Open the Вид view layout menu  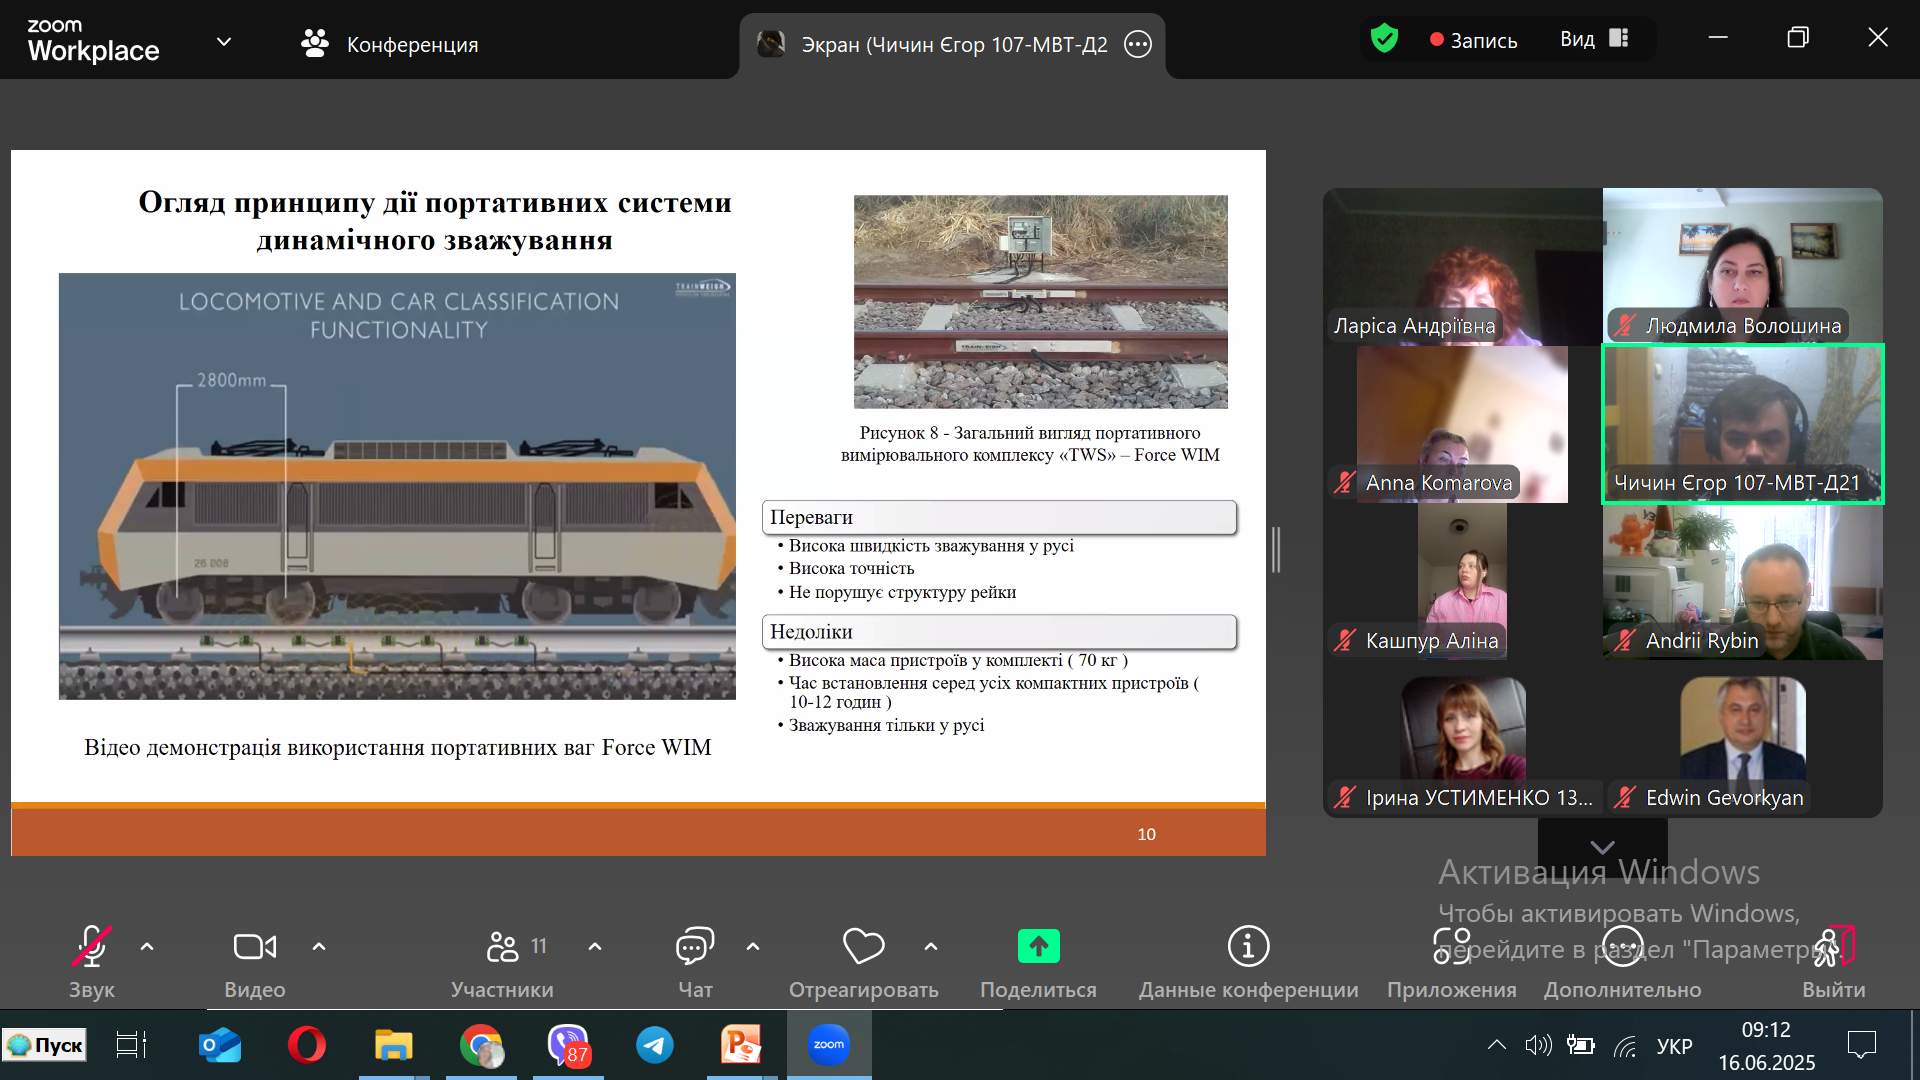[x=1594, y=39]
